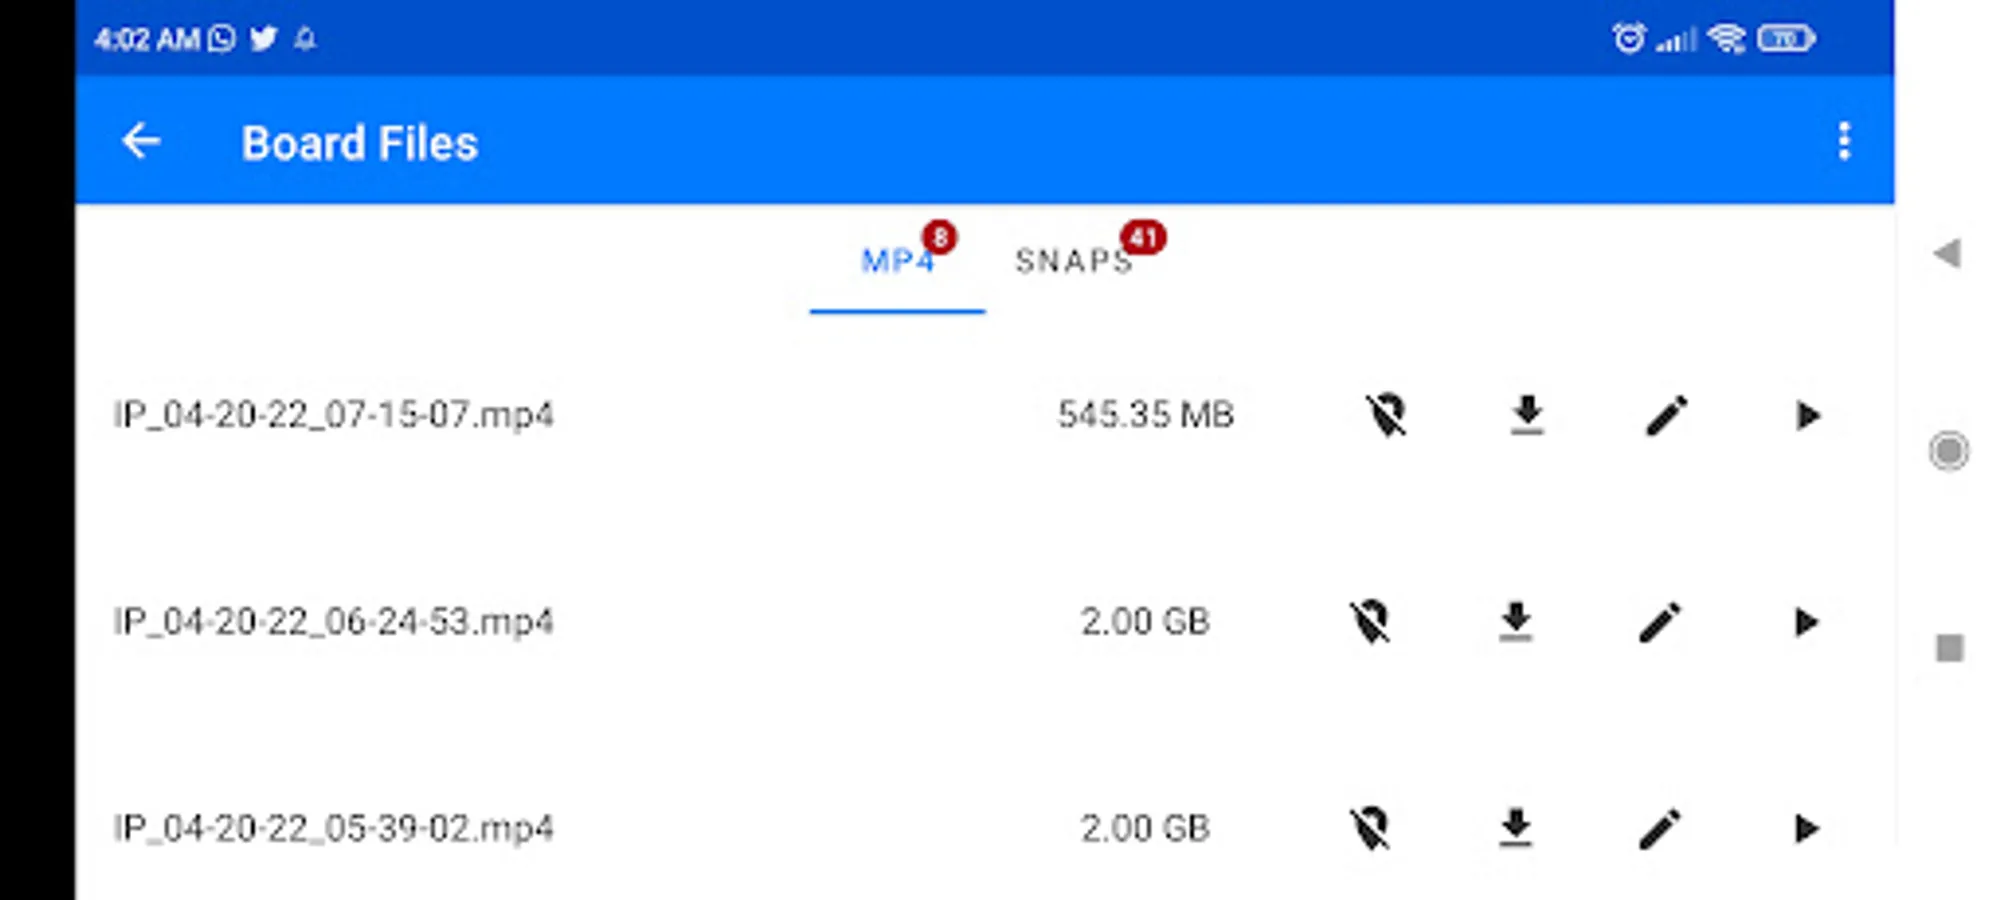The height and width of the screenshot is (900, 2003).
Task: Rename IP_04-20-22_07-15-07.mp4 with pencil icon
Action: pyautogui.click(x=1667, y=415)
